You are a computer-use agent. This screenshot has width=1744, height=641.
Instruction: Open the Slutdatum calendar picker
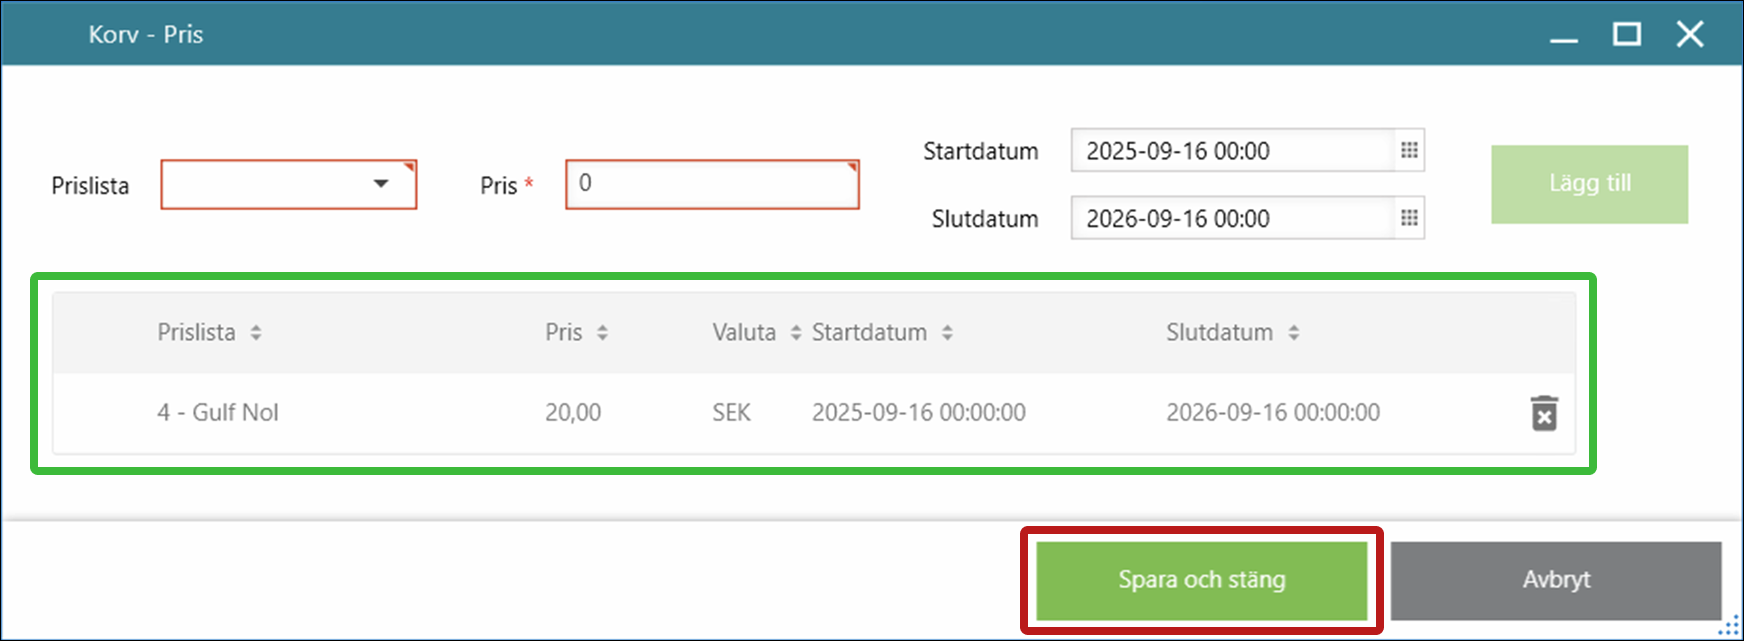click(1409, 218)
